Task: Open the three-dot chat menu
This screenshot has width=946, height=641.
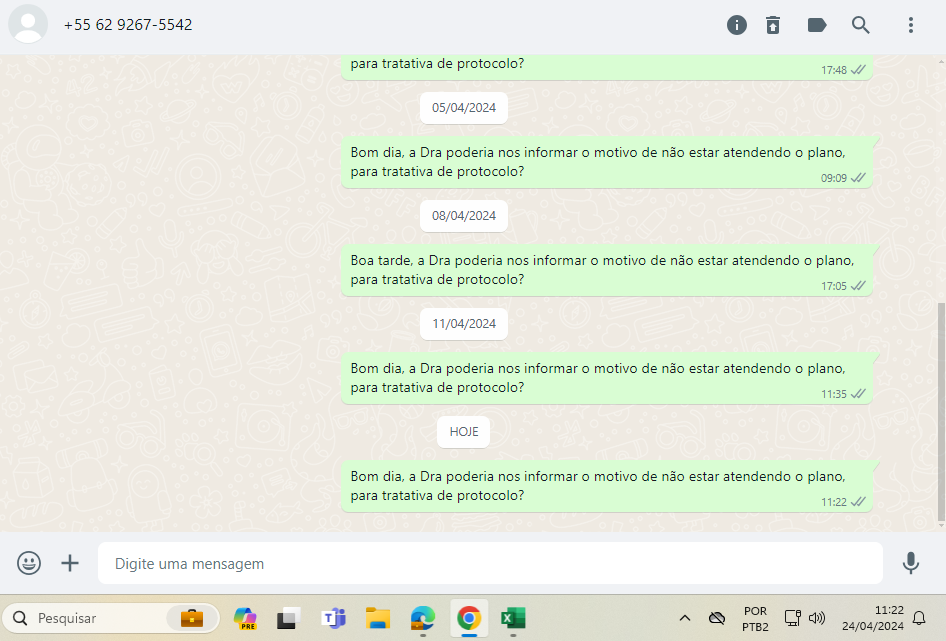Action: (x=911, y=25)
